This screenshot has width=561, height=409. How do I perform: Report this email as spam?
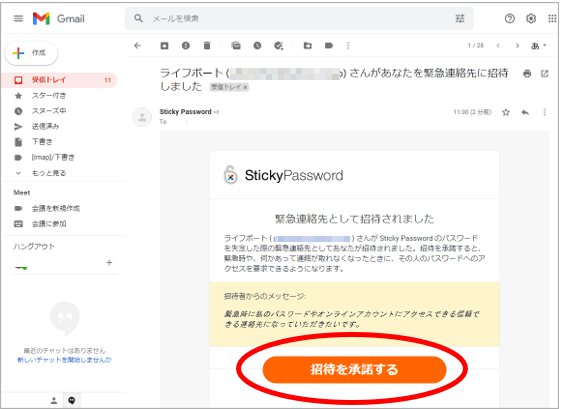(185, 45)
